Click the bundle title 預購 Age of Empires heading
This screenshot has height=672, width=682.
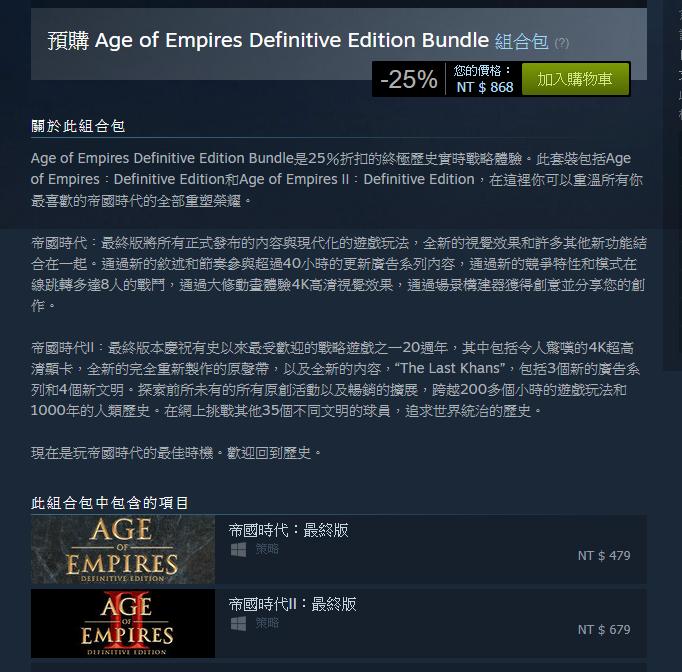(x=268, y=40)
